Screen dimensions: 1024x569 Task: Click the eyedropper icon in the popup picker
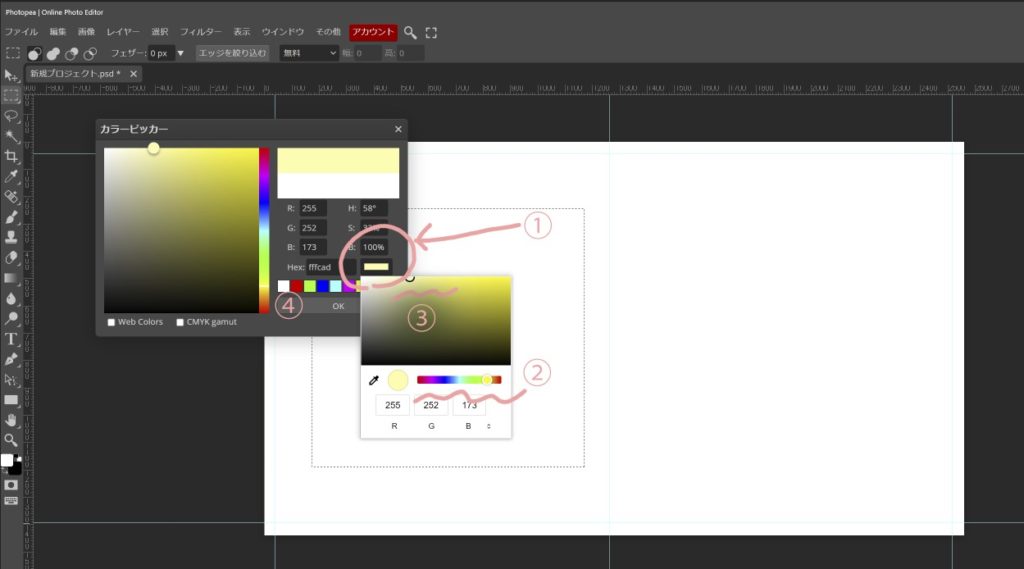(374, 380)
